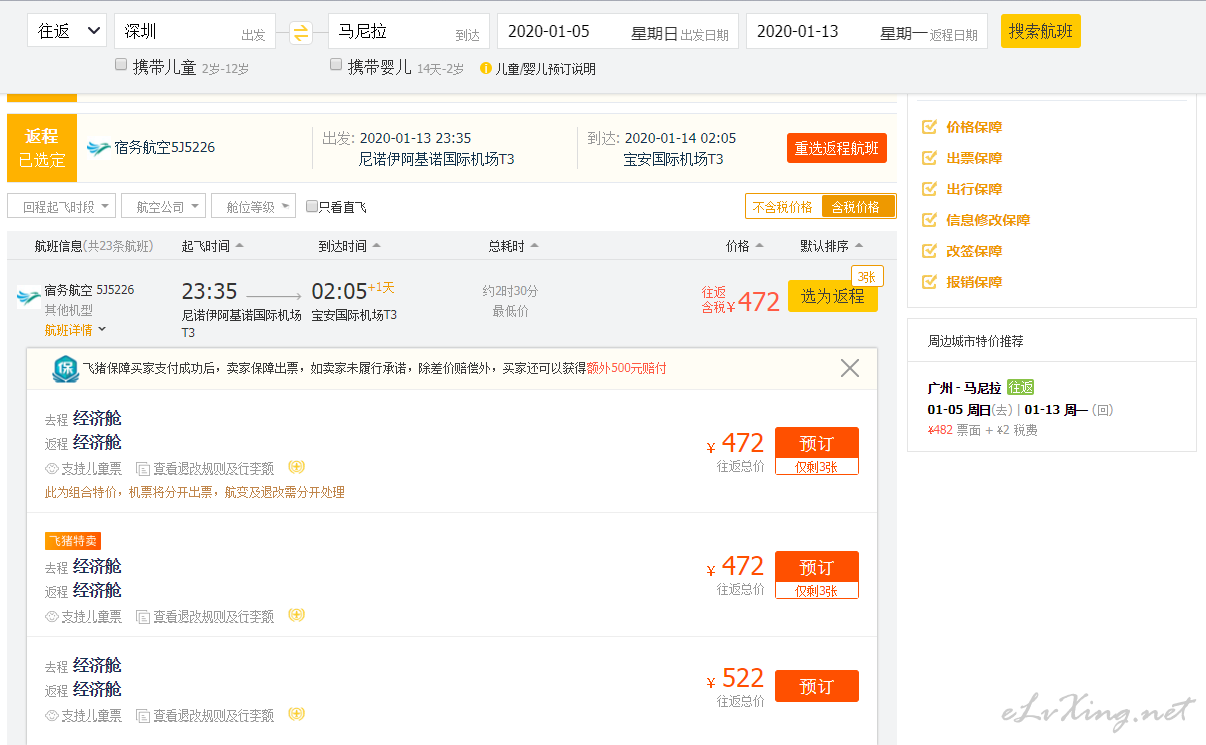Open 航空公司 airline filter dropdown

(164, 206)
